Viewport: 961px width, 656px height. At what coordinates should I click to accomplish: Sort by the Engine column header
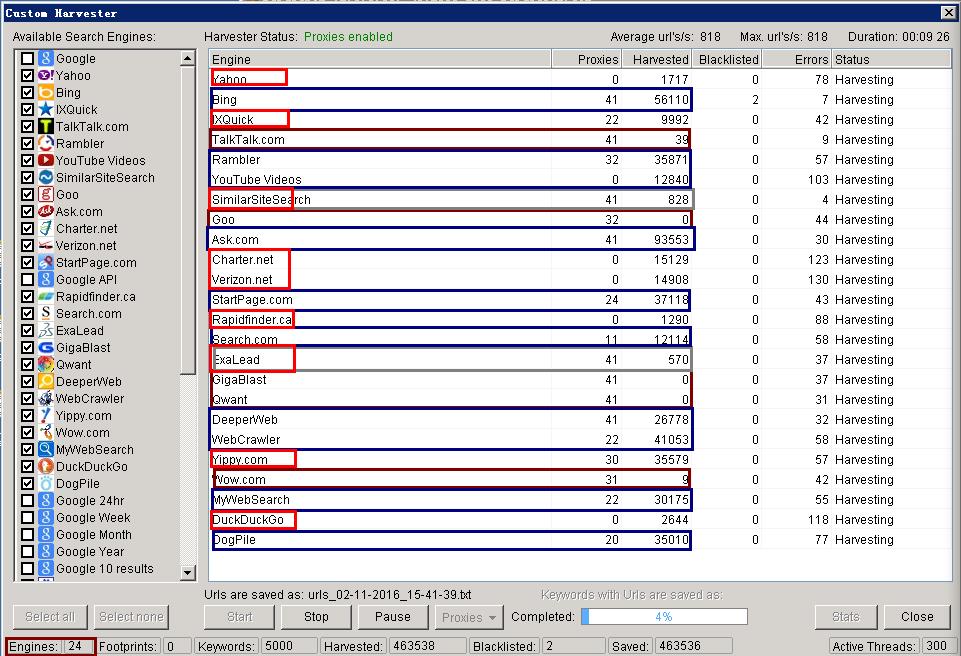tap(380, 59)
